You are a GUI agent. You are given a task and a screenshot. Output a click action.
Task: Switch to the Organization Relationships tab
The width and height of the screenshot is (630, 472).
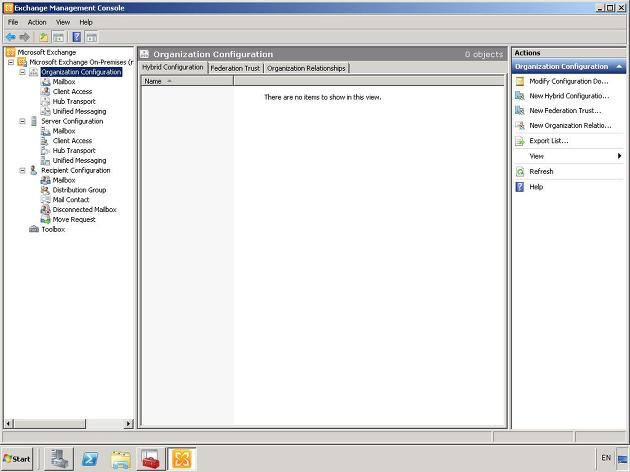pos(306,68)
